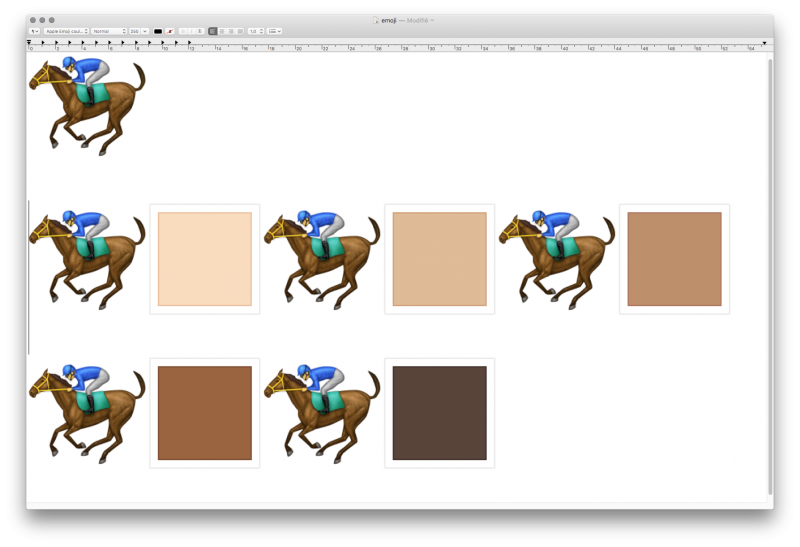
Task: Open the Apple Emoji font family dropdown
Action: [66, 31]
